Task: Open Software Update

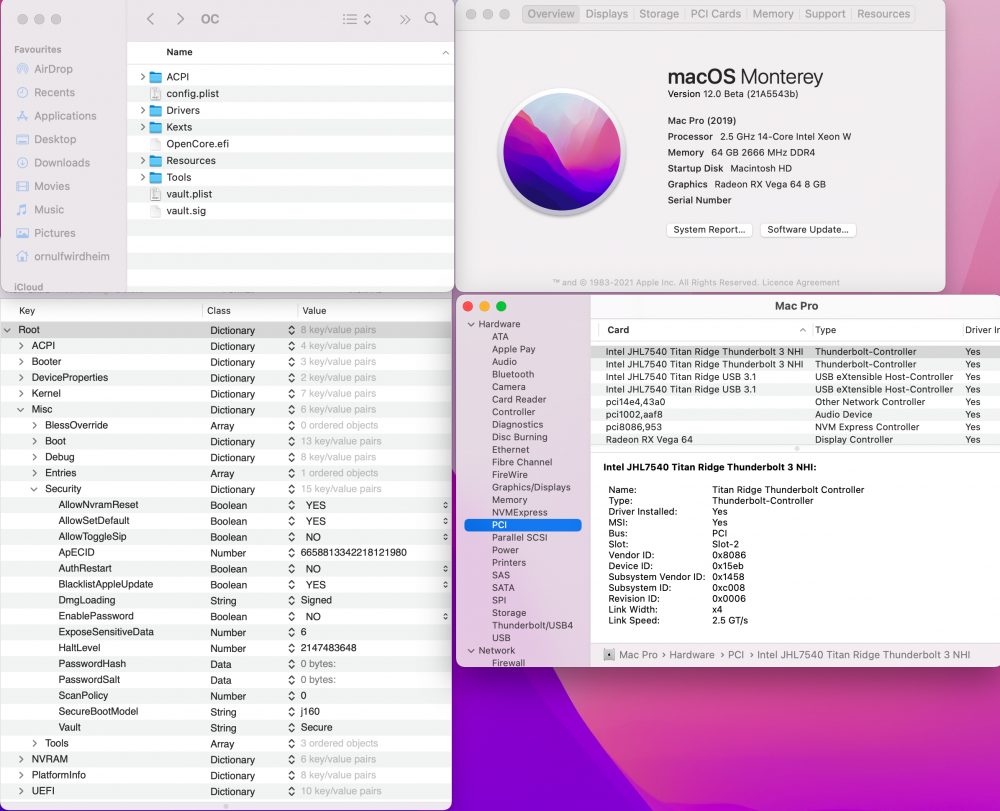Action: pyautogui.click(x=807, y=230)
